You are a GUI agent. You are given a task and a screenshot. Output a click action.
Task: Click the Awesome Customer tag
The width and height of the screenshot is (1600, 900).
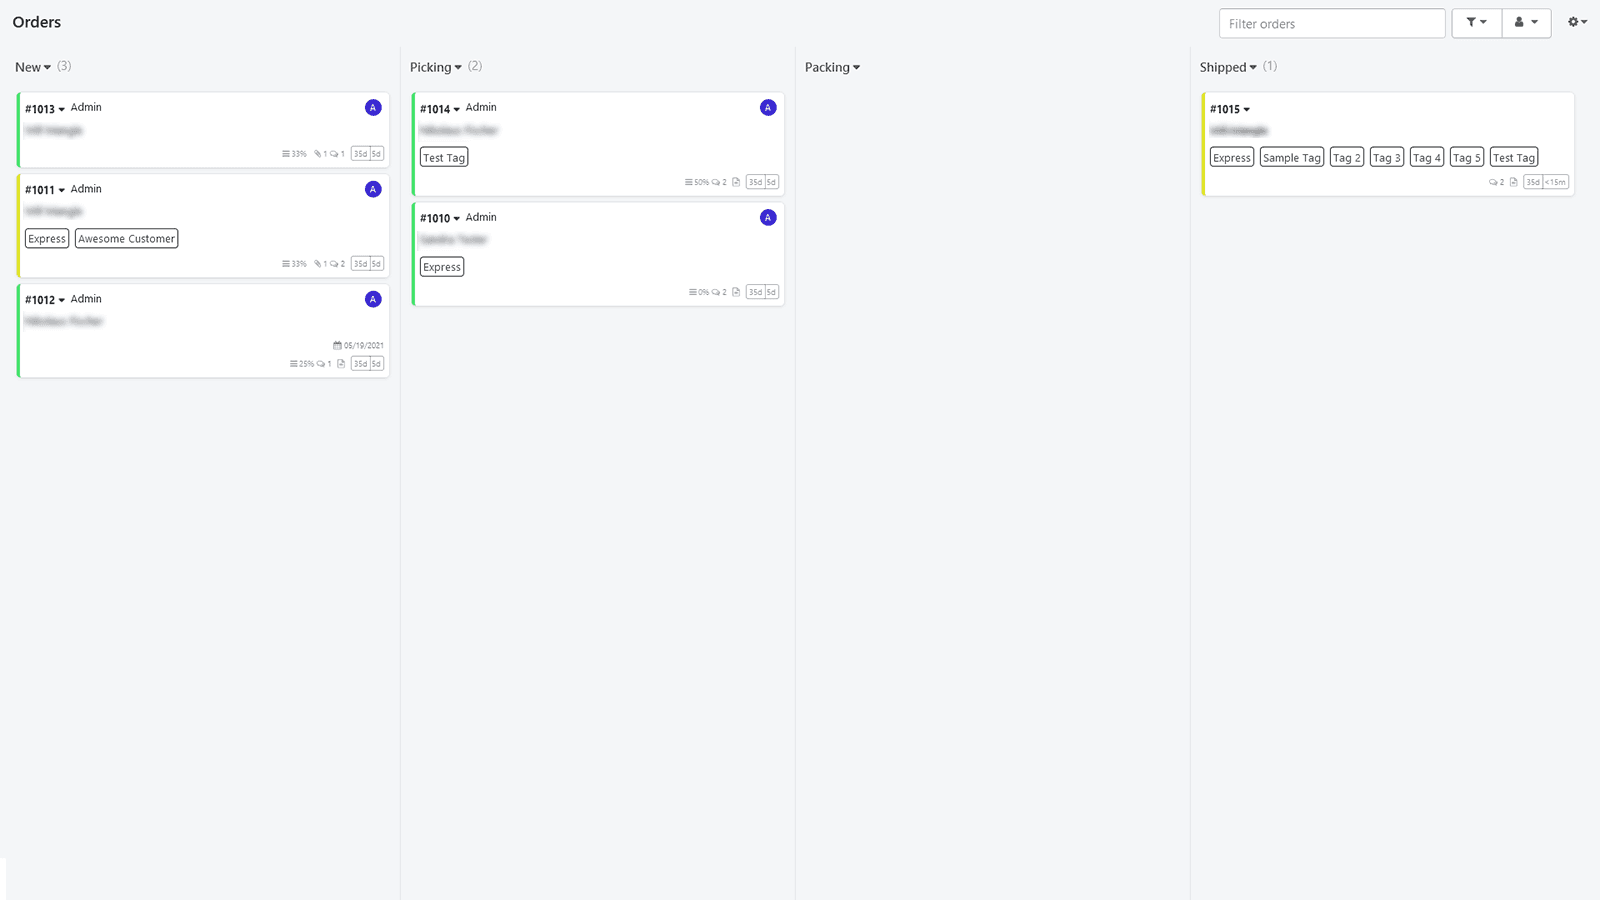126,238
